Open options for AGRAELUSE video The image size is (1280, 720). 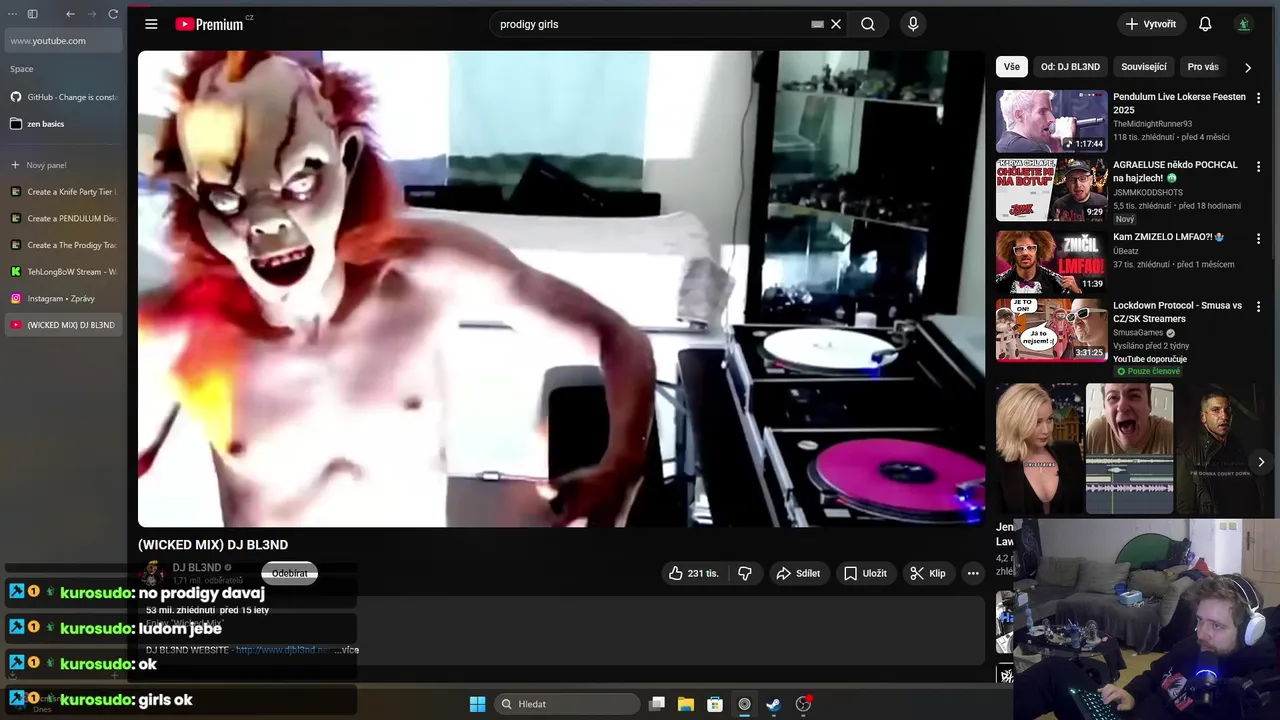click(x=1258, y=166)
